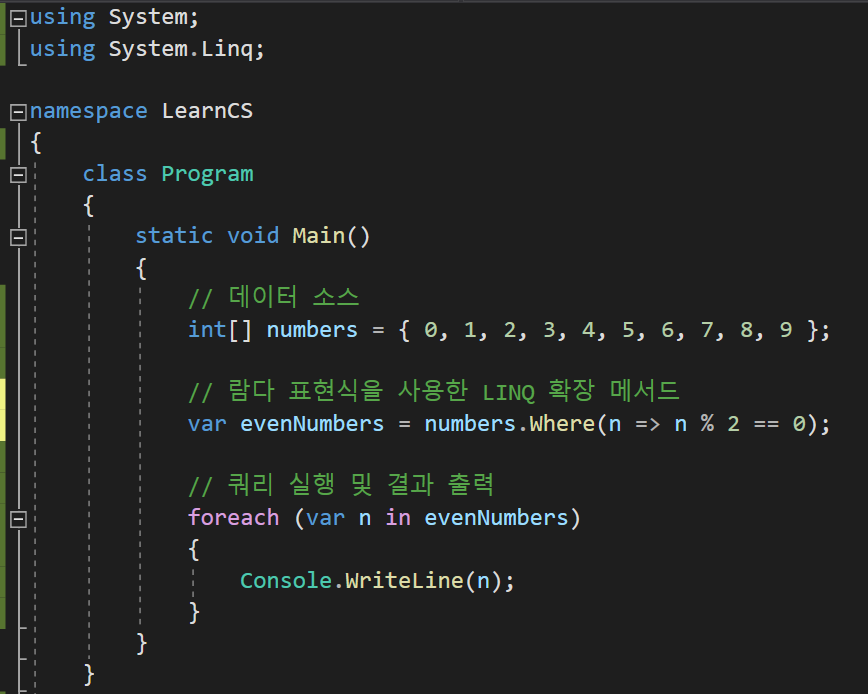868x694 pixels.
Task: Click the LINQ 확장 메서드 comment line
Action: point(434,391)
